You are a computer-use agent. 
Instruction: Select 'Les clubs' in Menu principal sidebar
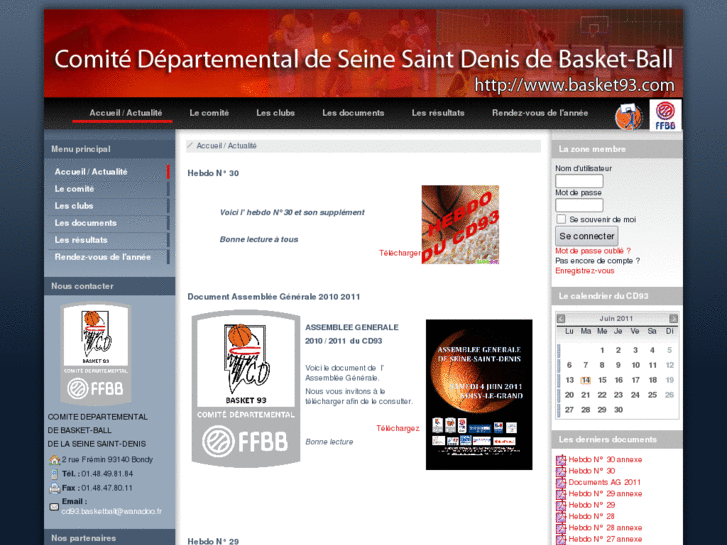[74, 206]
